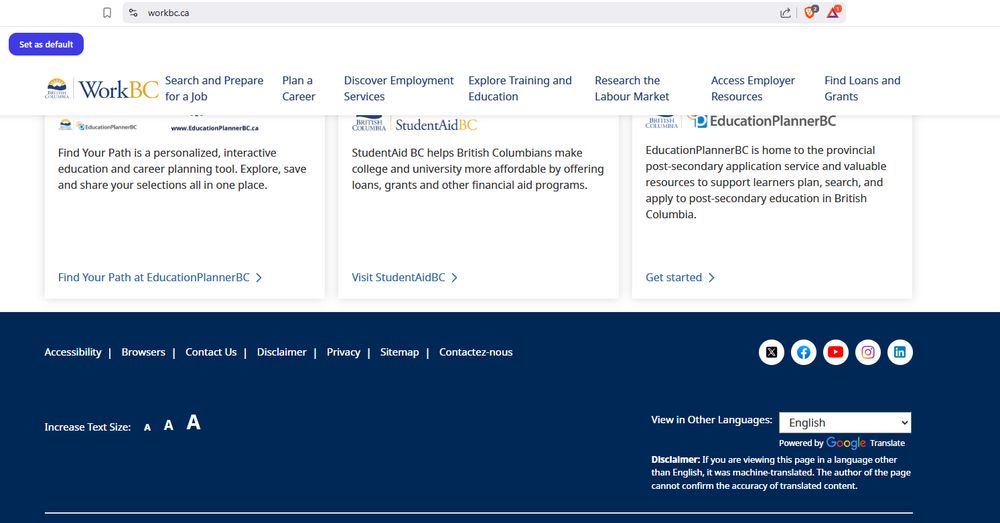Open the YouTube social icon
Image resolution: width=1000 pixels, height=523 pixels.
click(x=835, y=352)
